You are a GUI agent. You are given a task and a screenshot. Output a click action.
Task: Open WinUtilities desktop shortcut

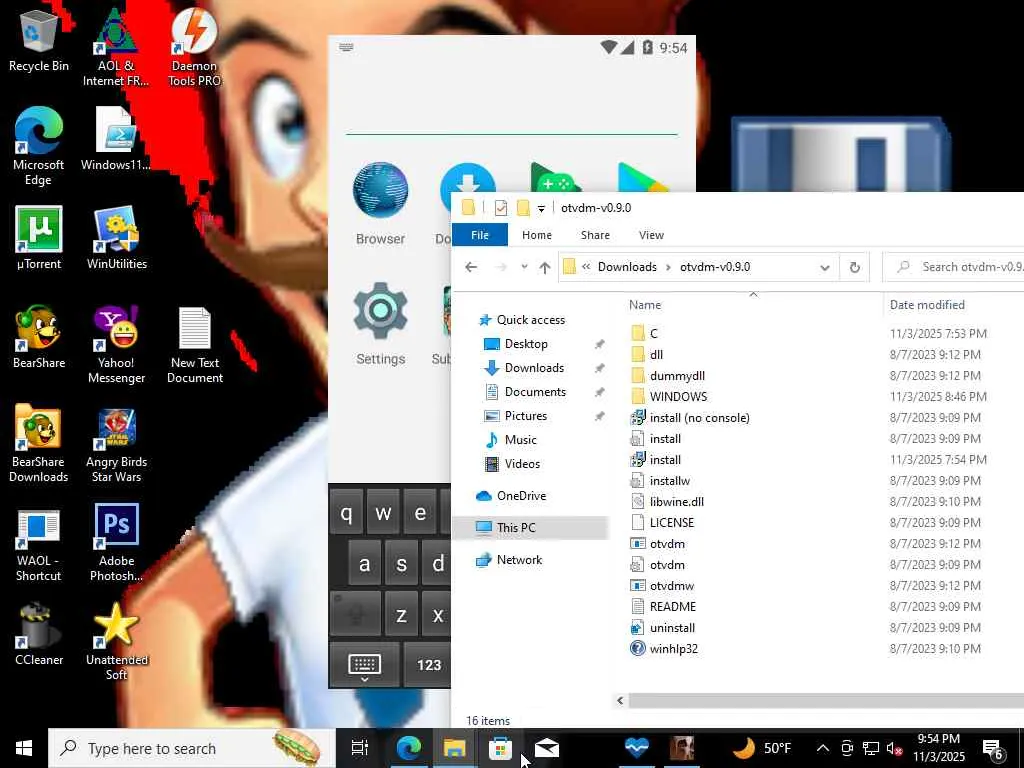click(x=116, y=238)
